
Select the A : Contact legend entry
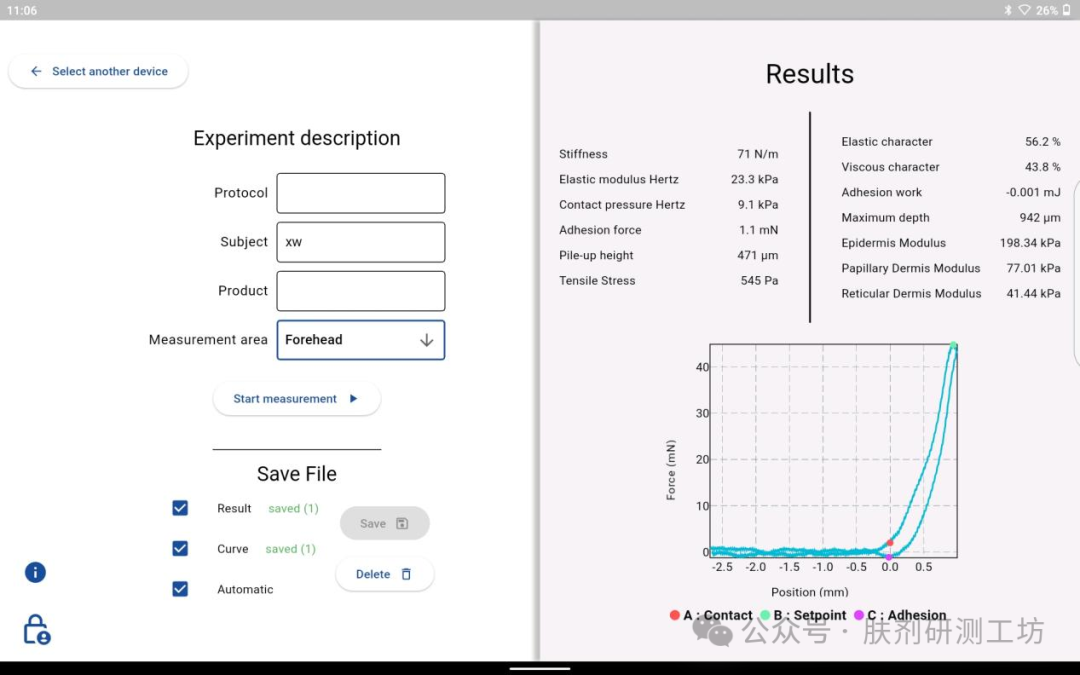711,615
